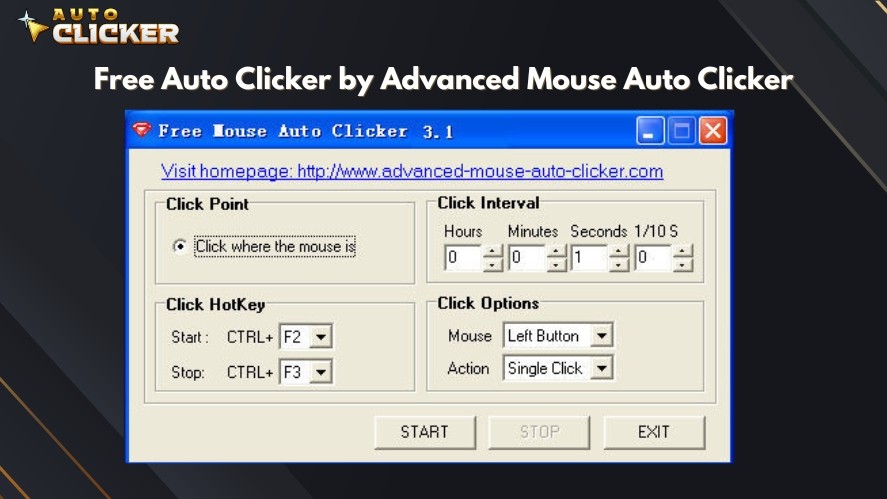
Task: Increase 1/10 S with the up arrow
Action: coord(682,251)
